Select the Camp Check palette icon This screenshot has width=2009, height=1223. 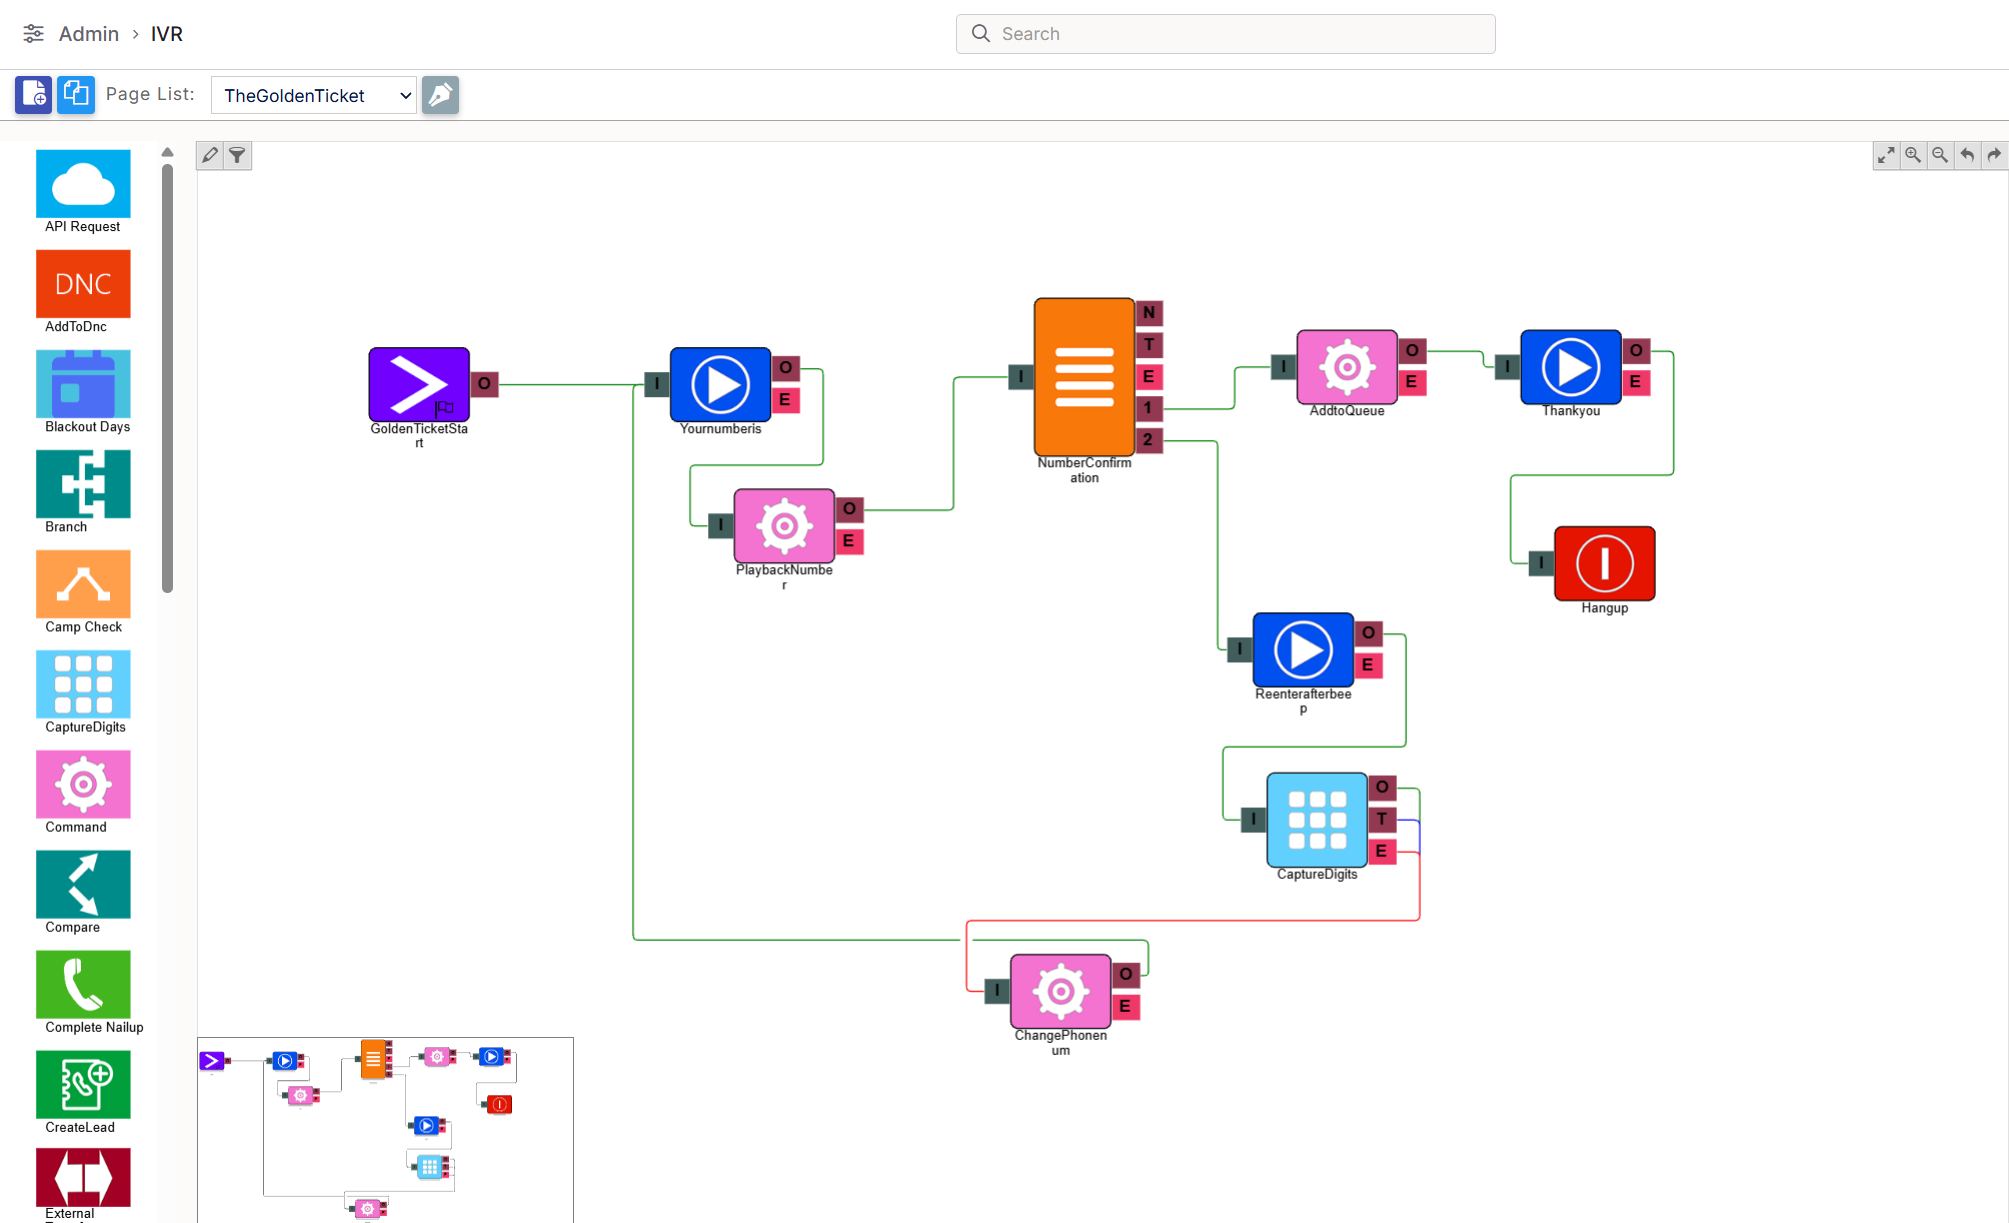tap(83, 584)
